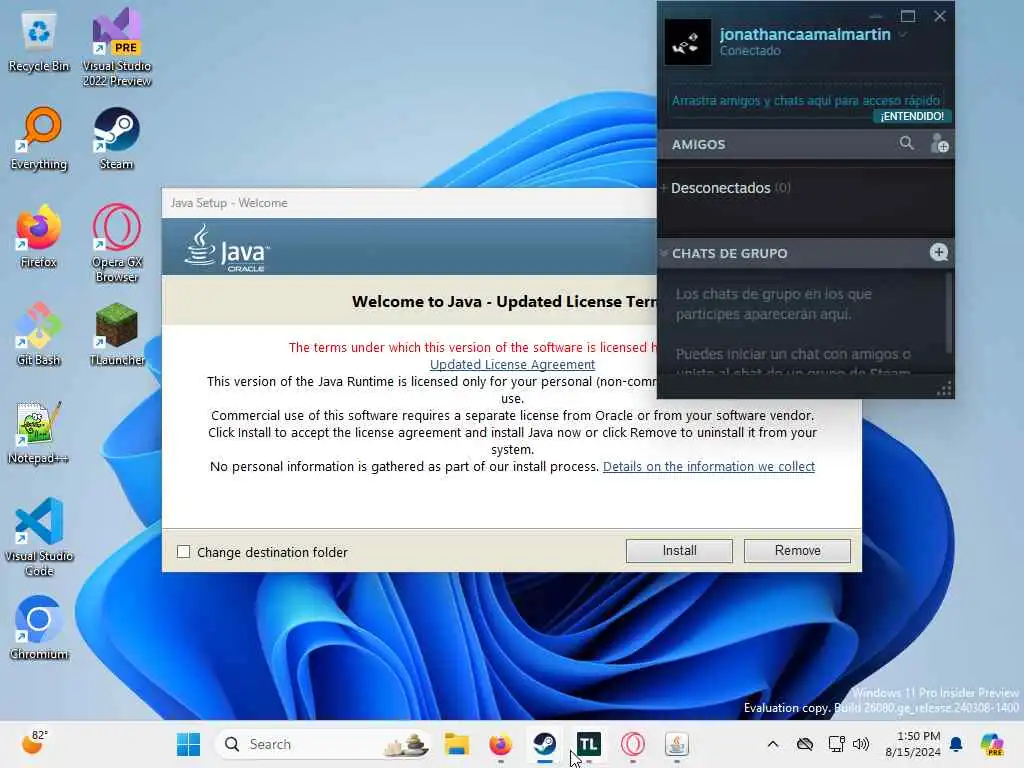Click the Opera GX taskbar icon
Viewport: 1024px width, 768px height.
pyautogui.click(x=632, y=744)
